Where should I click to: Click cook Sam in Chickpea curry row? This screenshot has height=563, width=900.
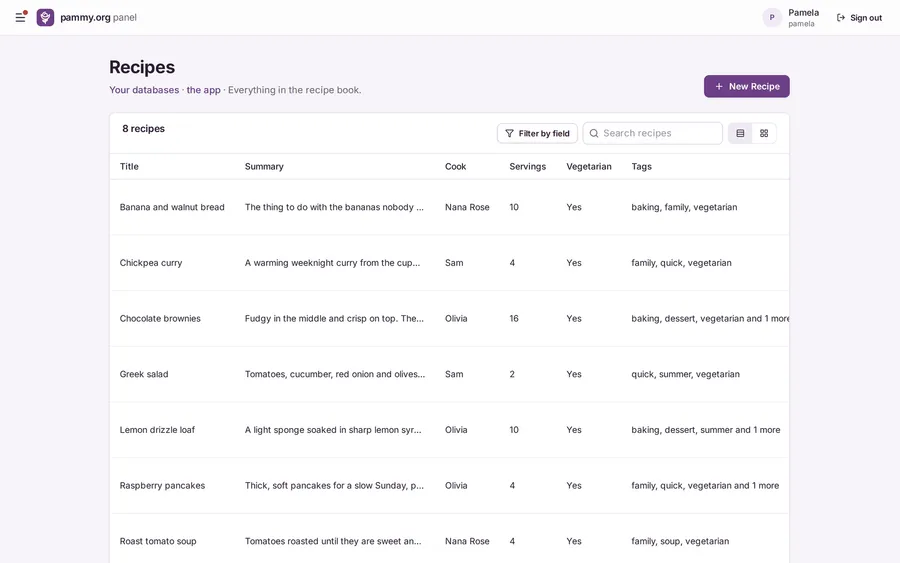[x=454, y=263]
